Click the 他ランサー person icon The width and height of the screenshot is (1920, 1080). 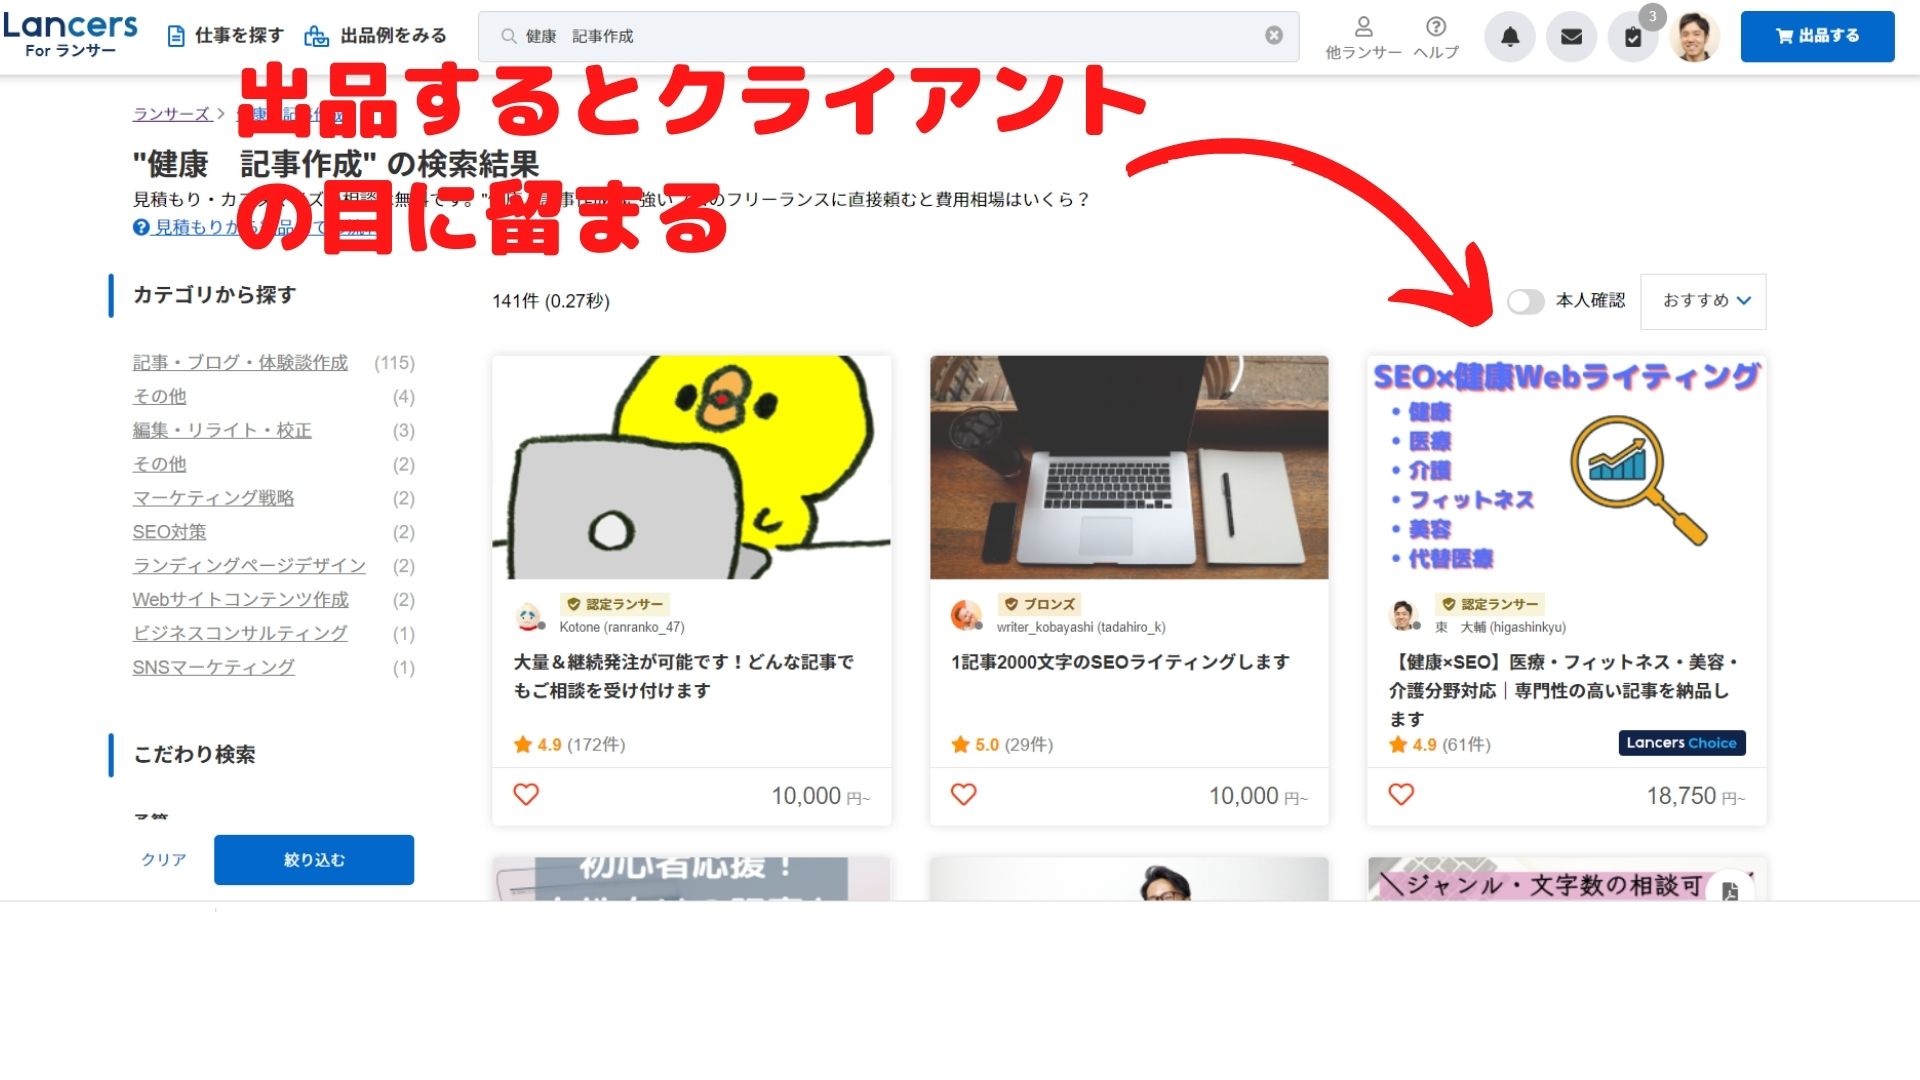[x=1363, y=27]
